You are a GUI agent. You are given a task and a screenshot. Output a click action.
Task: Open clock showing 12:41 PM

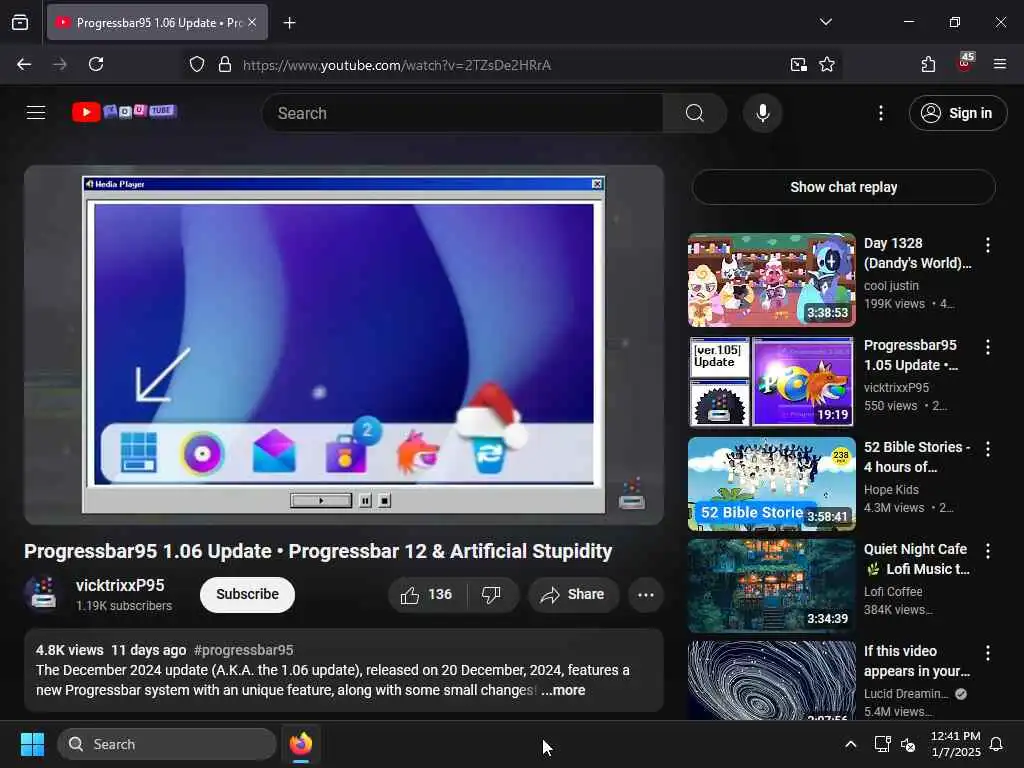click(x=955, y=744)
